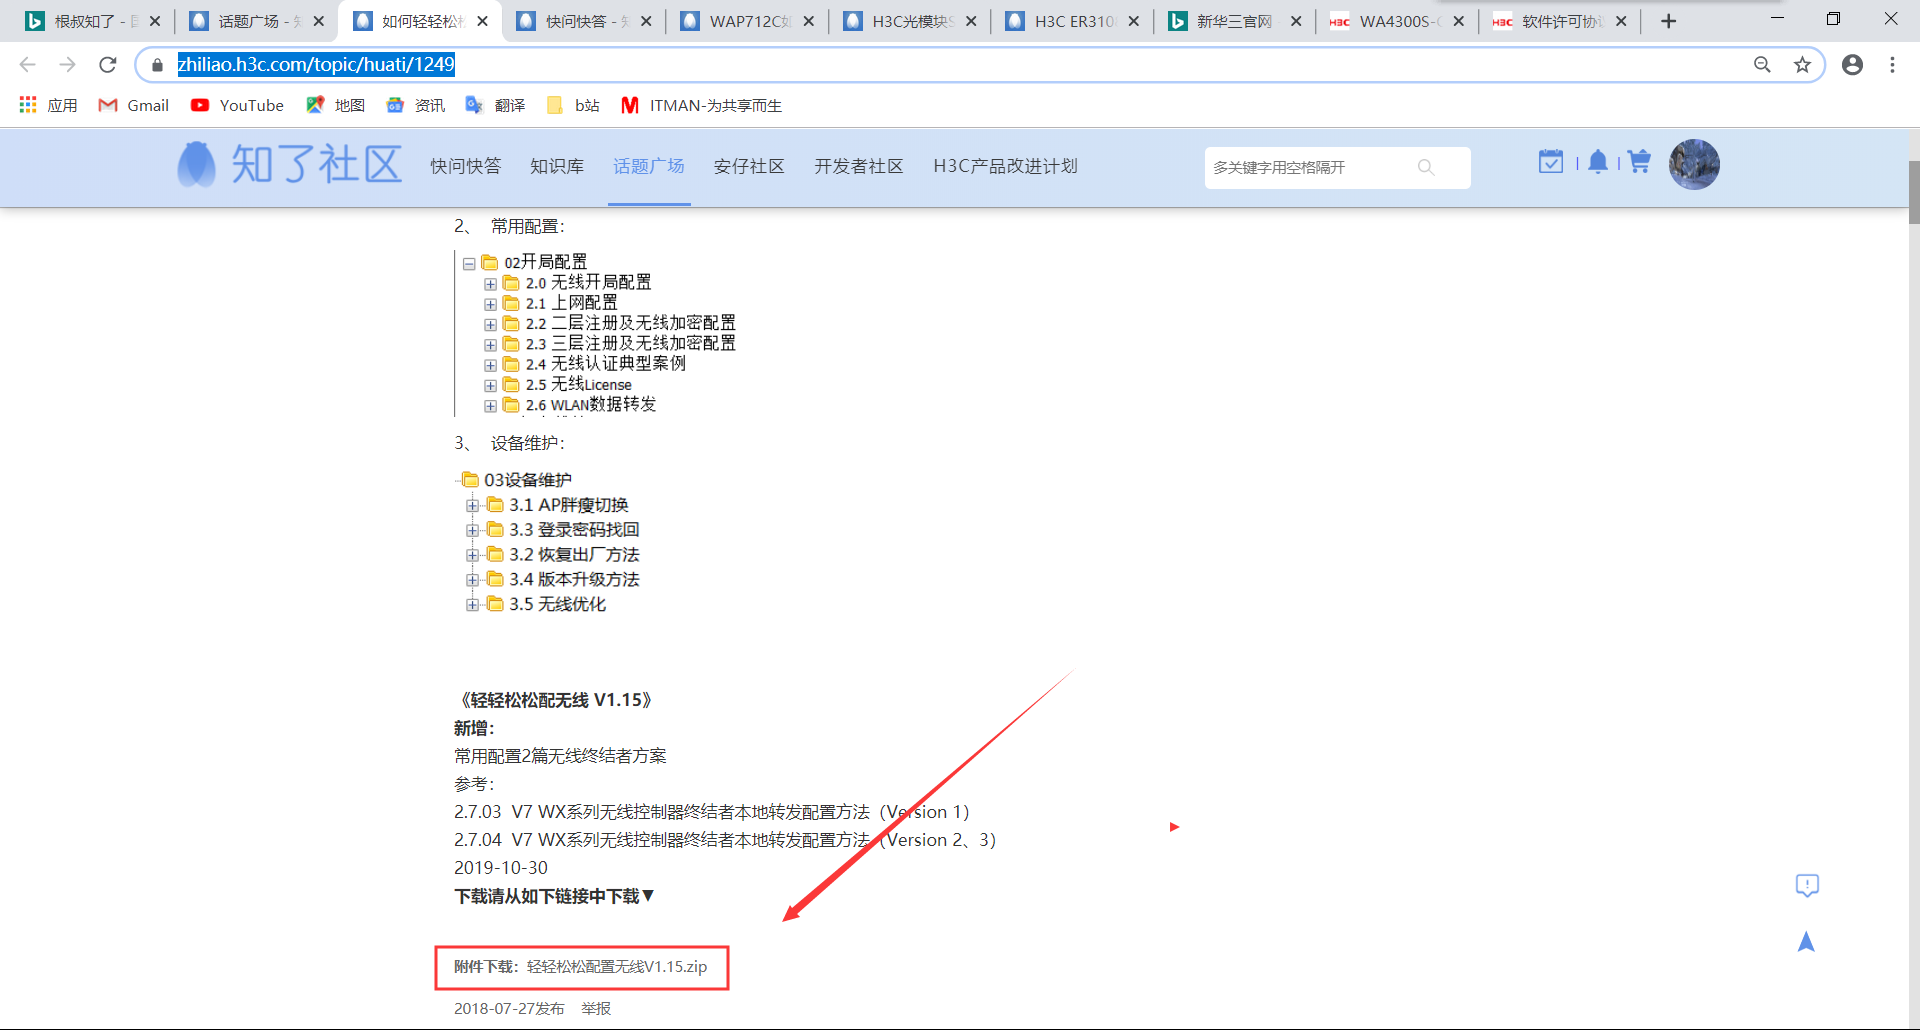This screenshot has width=1920, height=1030.
Task: Open the 地图 maps bookmark
Action: (x=335, y=105)
